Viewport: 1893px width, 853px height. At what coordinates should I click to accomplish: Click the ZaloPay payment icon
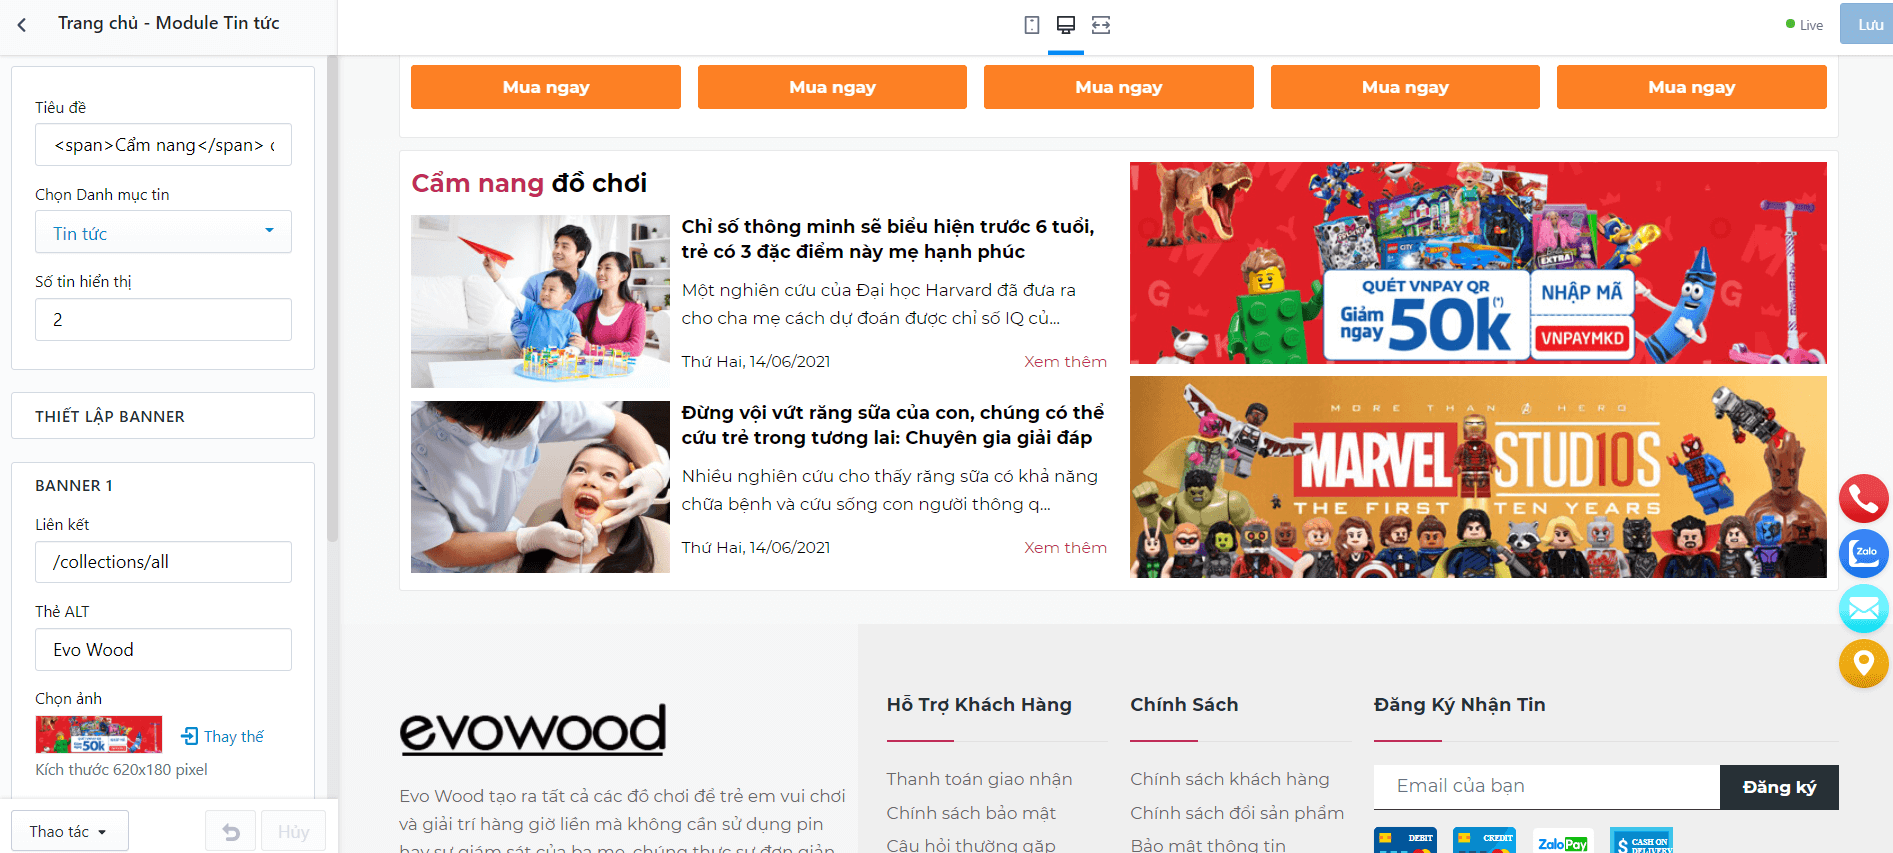(1562, 840)
